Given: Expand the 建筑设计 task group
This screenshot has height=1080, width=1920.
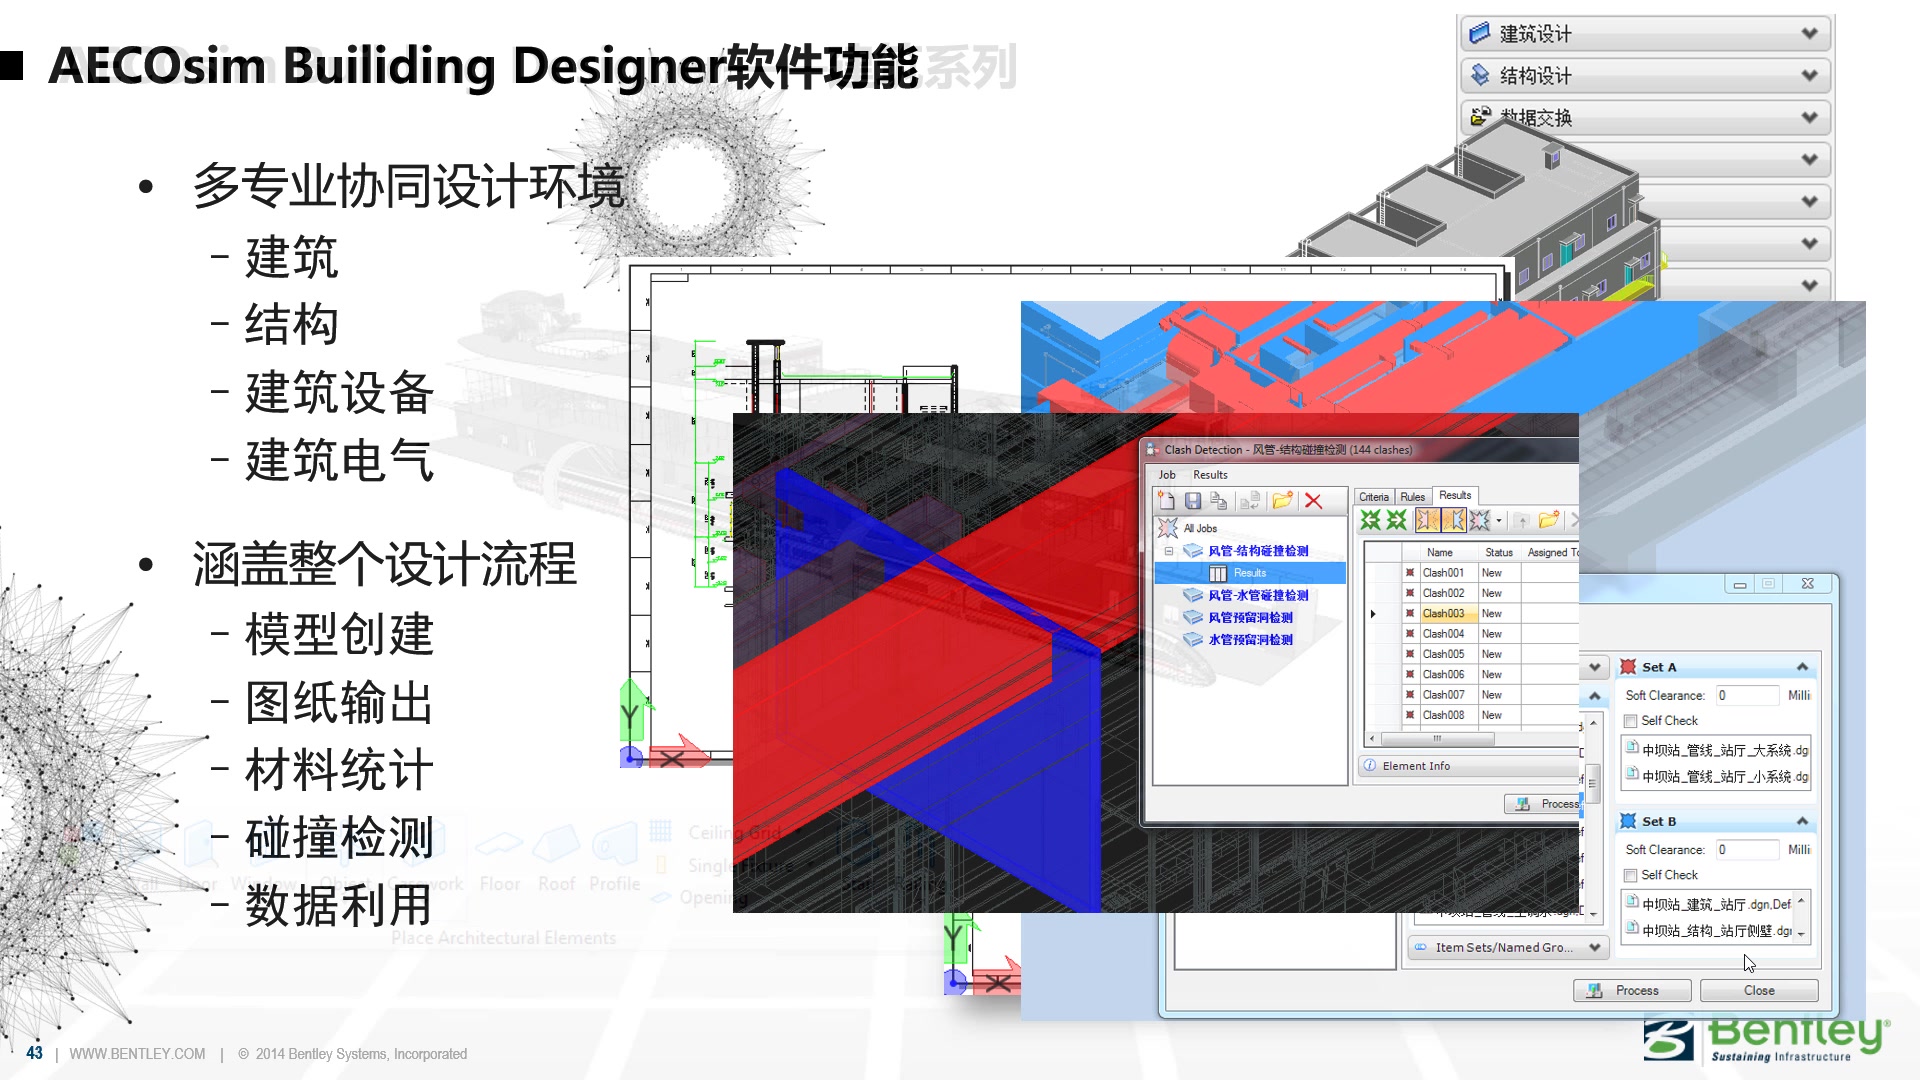Looking at the screenshot, I should click(1809, 33).
